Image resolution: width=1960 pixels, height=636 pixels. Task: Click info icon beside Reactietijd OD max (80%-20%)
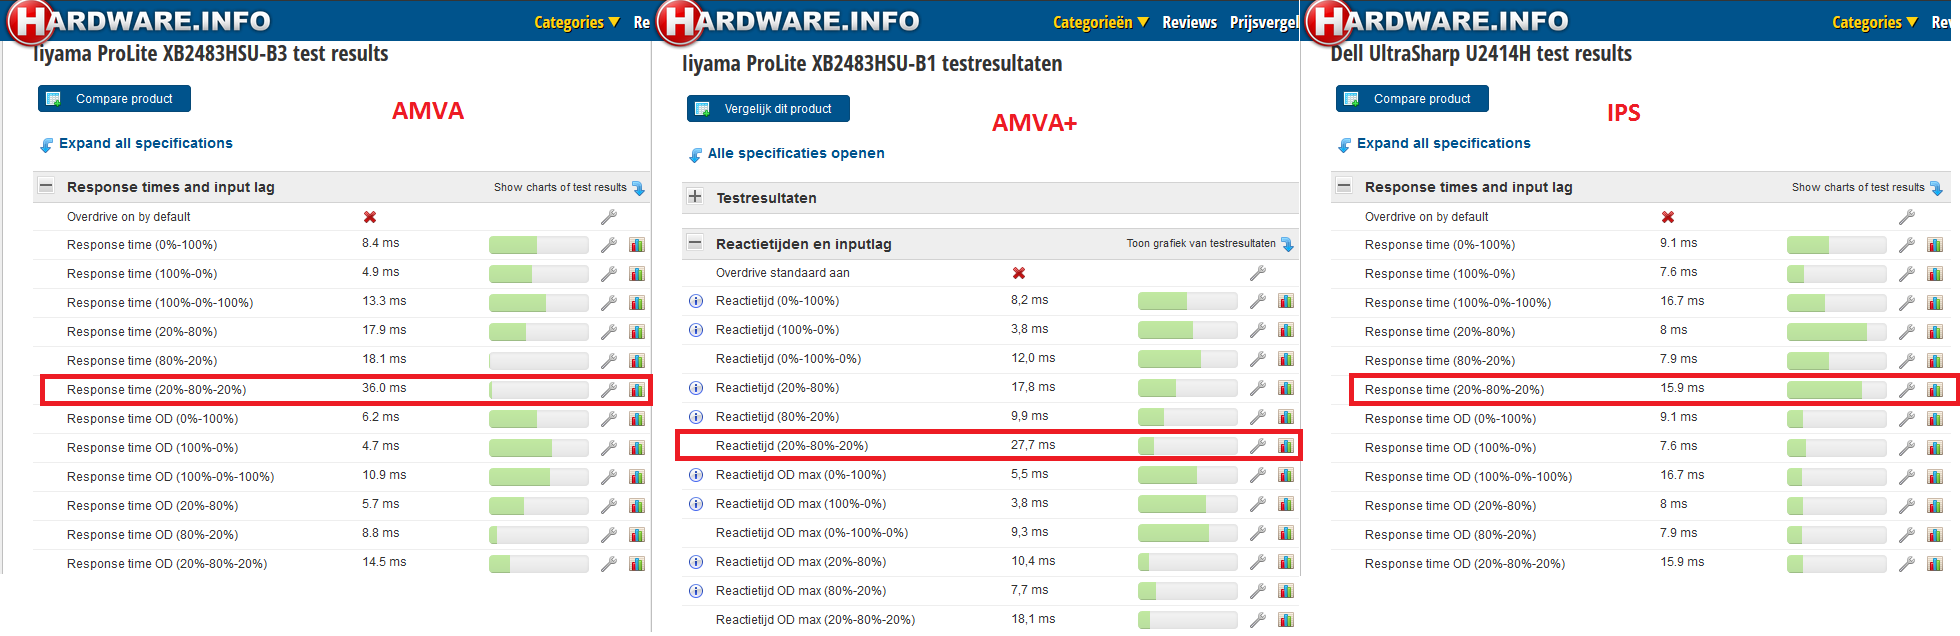(x=696, y=591)
